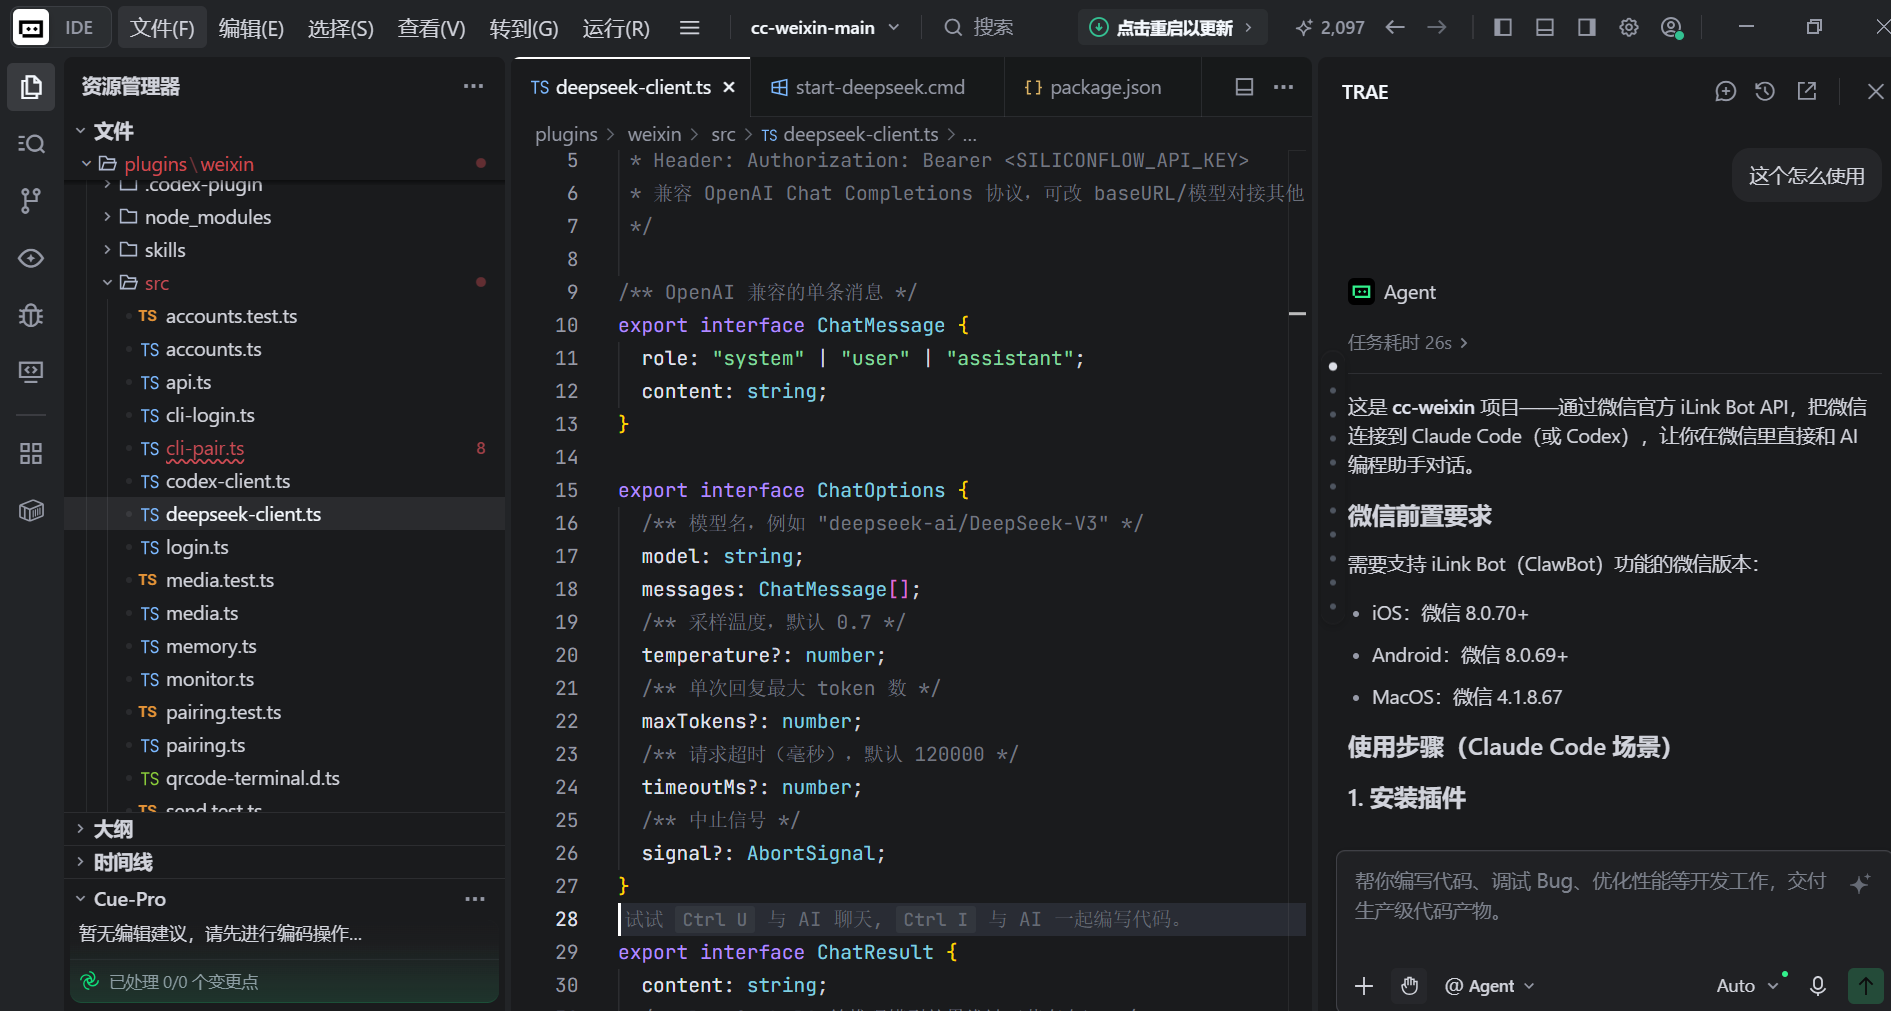Click the 已处理 0/0 个变更点 status bar

pos(284,982)
